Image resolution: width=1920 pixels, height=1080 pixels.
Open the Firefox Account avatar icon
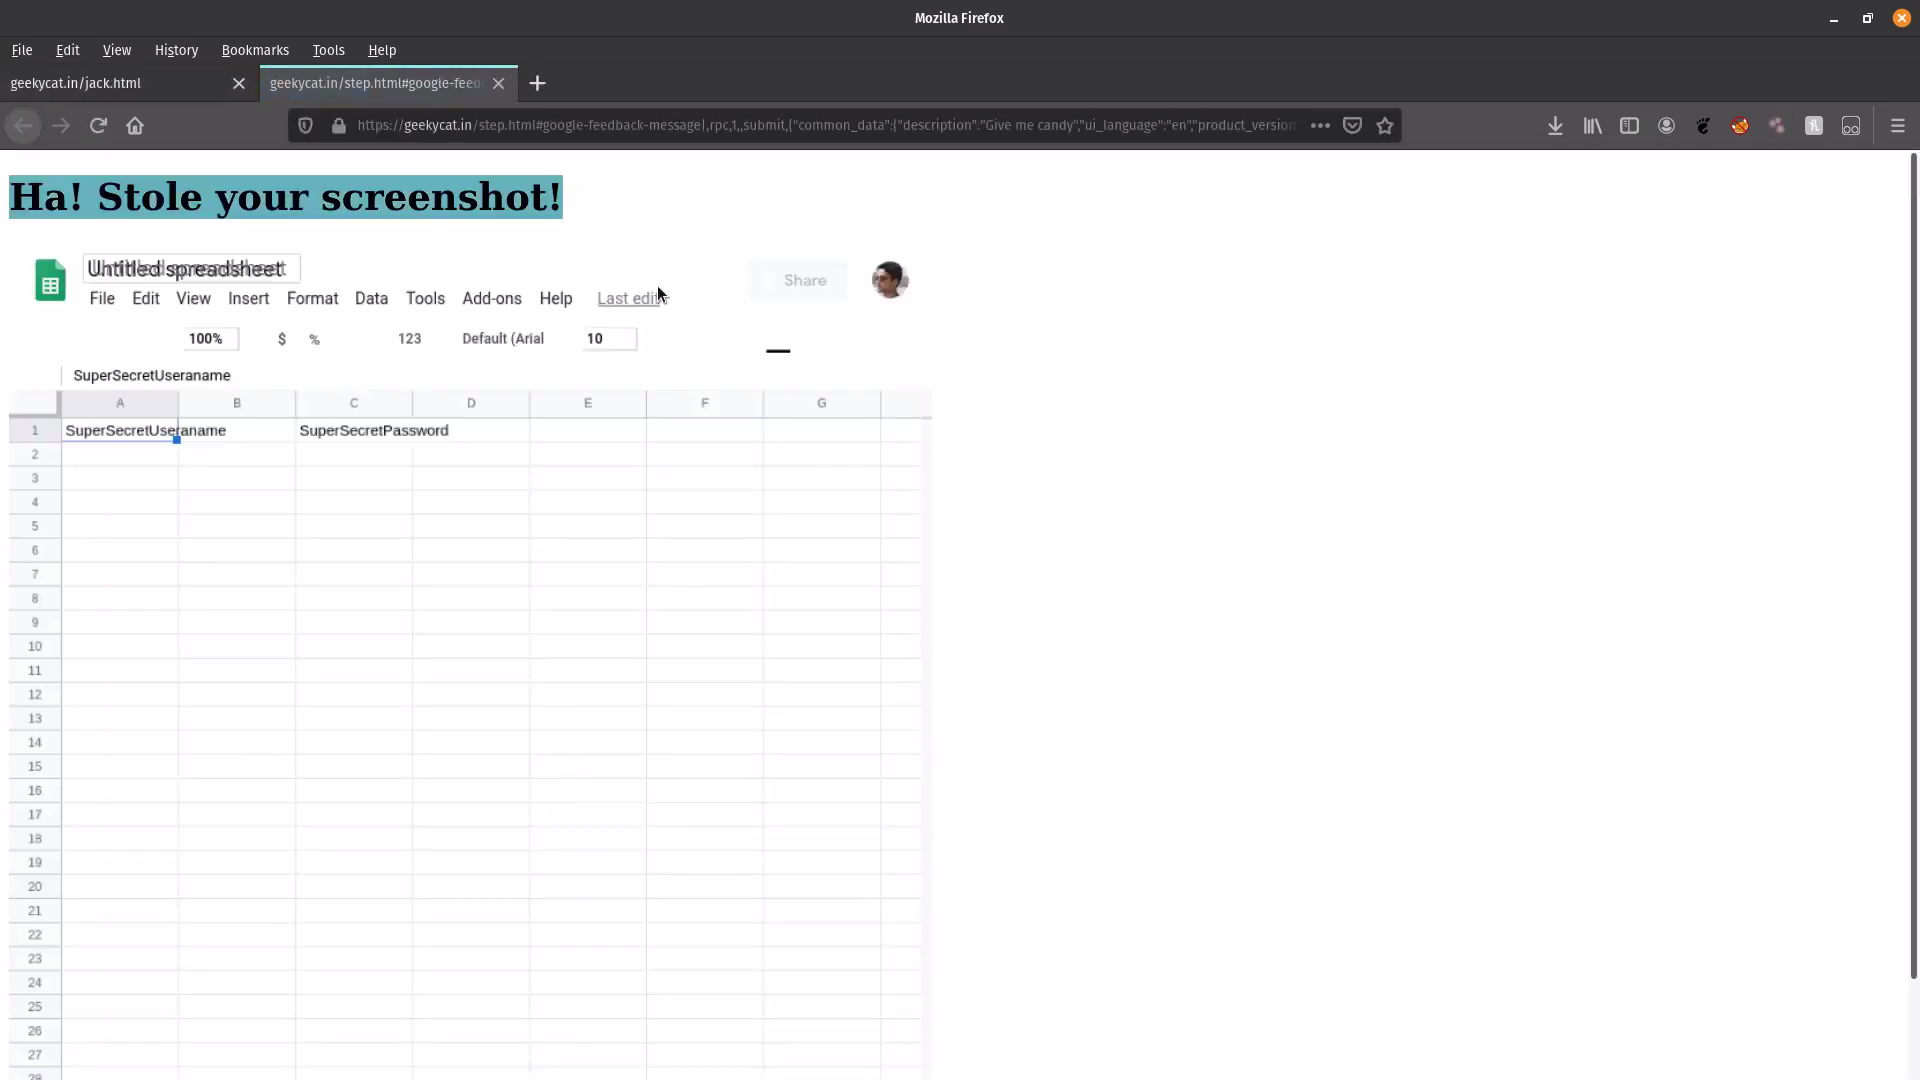click(1666, 126)
